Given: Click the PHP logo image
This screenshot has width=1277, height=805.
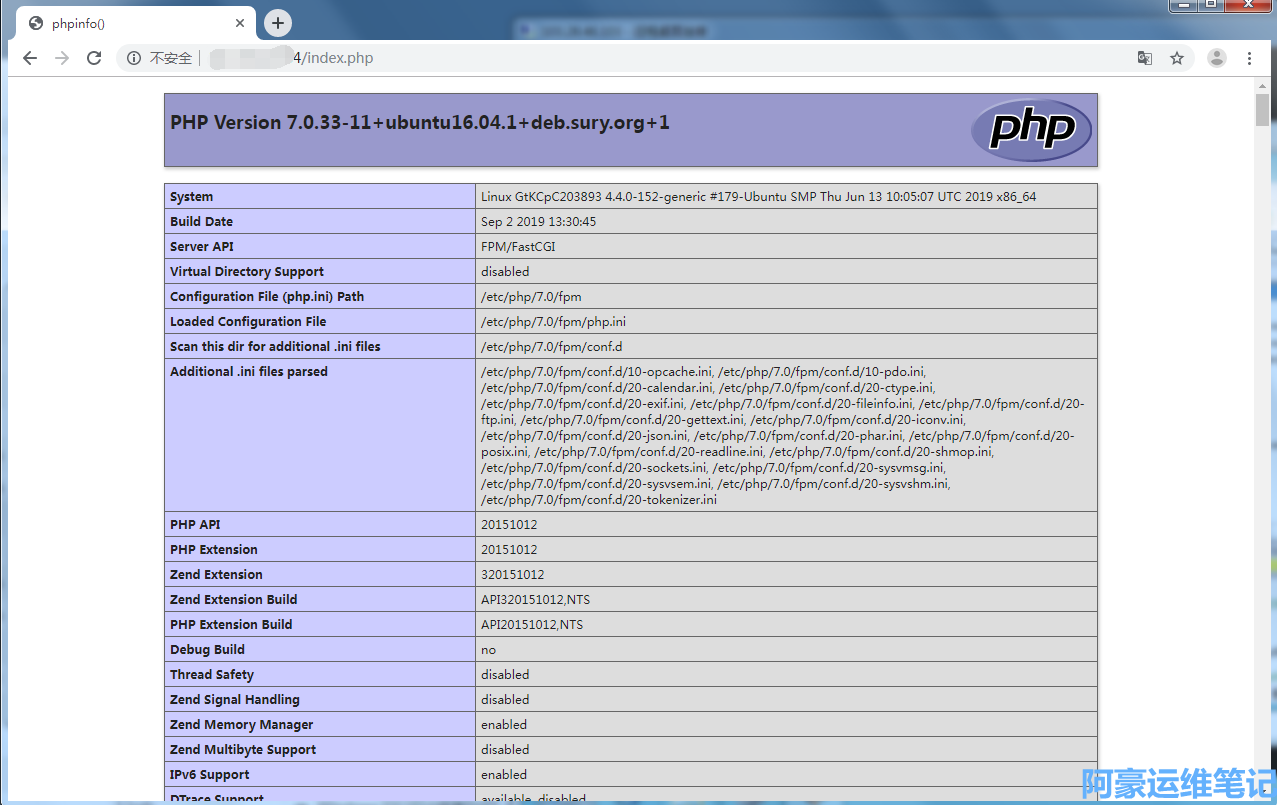Looking at the screenshot, I should pyautogui.click(x=1031, y=130).
